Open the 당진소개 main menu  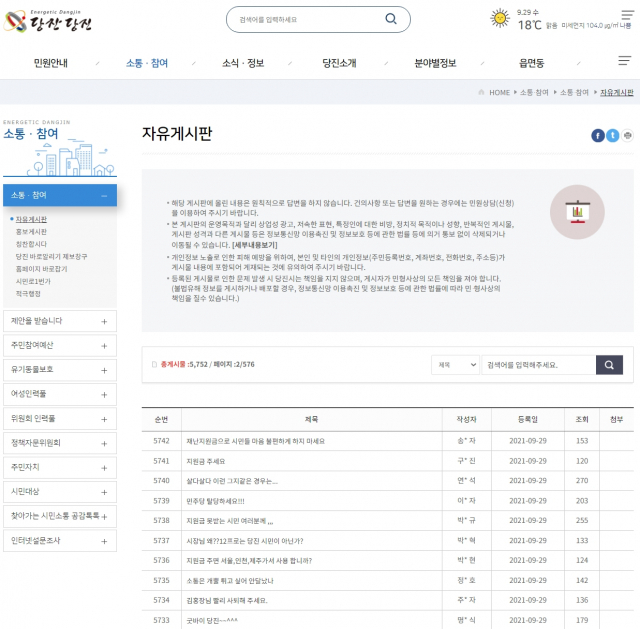coord(339,63)
